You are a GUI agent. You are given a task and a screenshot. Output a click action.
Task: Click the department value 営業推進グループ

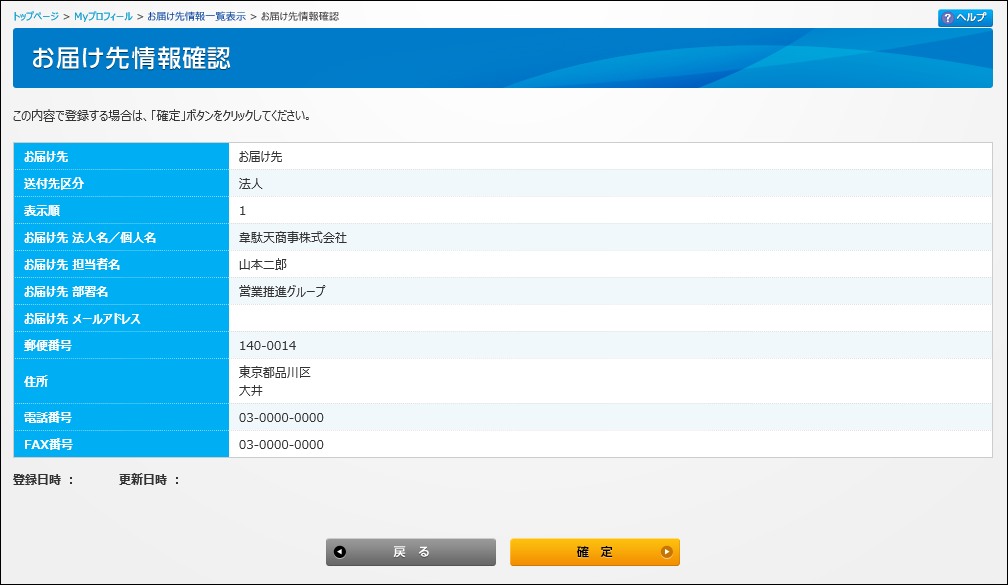(x=282, y=292)
